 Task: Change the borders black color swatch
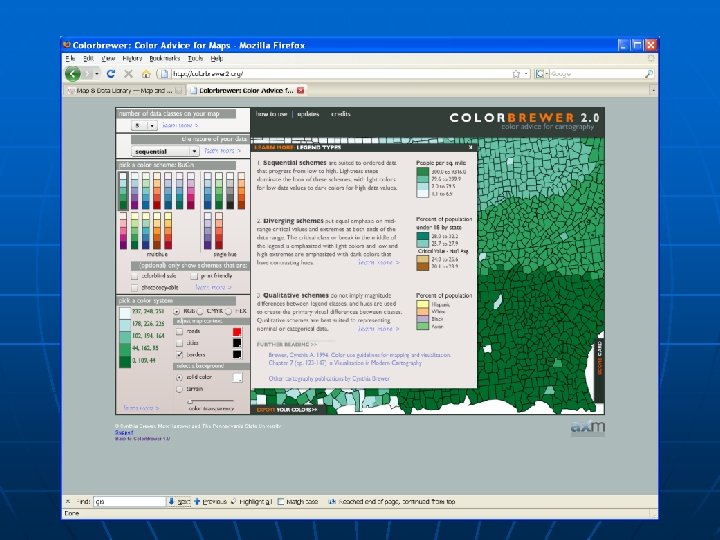[x=237, y=354]
